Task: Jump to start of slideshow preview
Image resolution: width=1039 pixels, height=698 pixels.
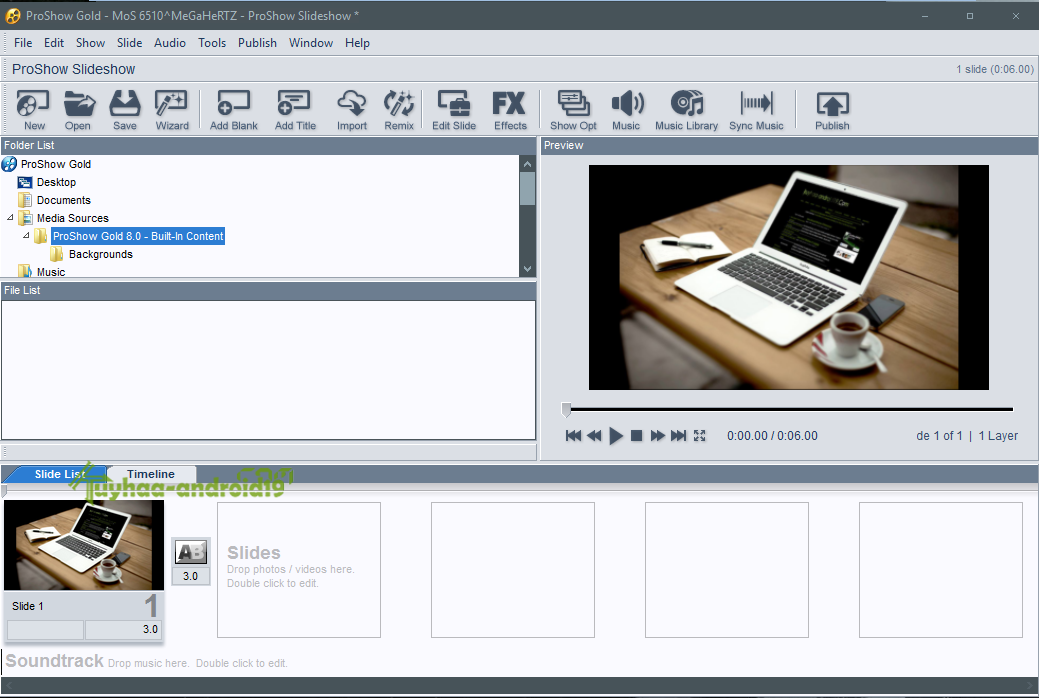Action: [573, 436]
